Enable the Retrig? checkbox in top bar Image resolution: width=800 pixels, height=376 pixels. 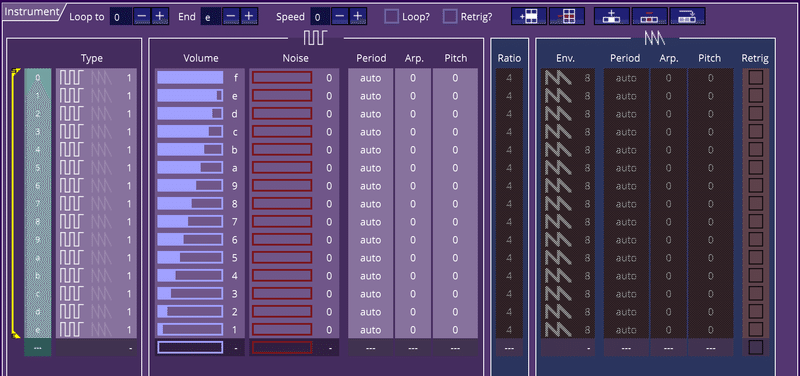pyautogui.click(x=450, y=16)
